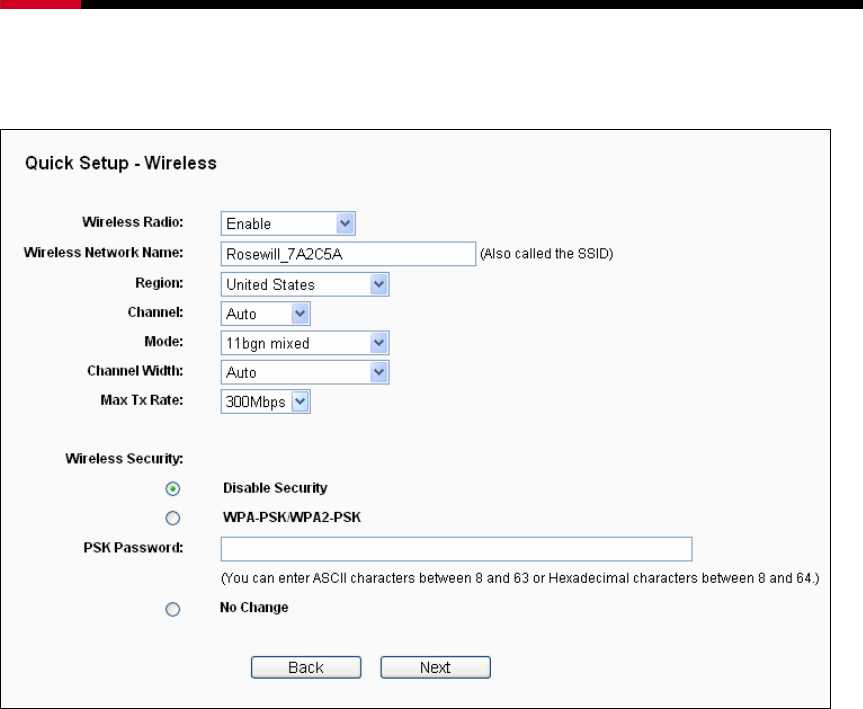863x709 pixels.
Task: Expand the Mode dropdown showing 11bgn mixed
Action: click(x=305, y=343)
